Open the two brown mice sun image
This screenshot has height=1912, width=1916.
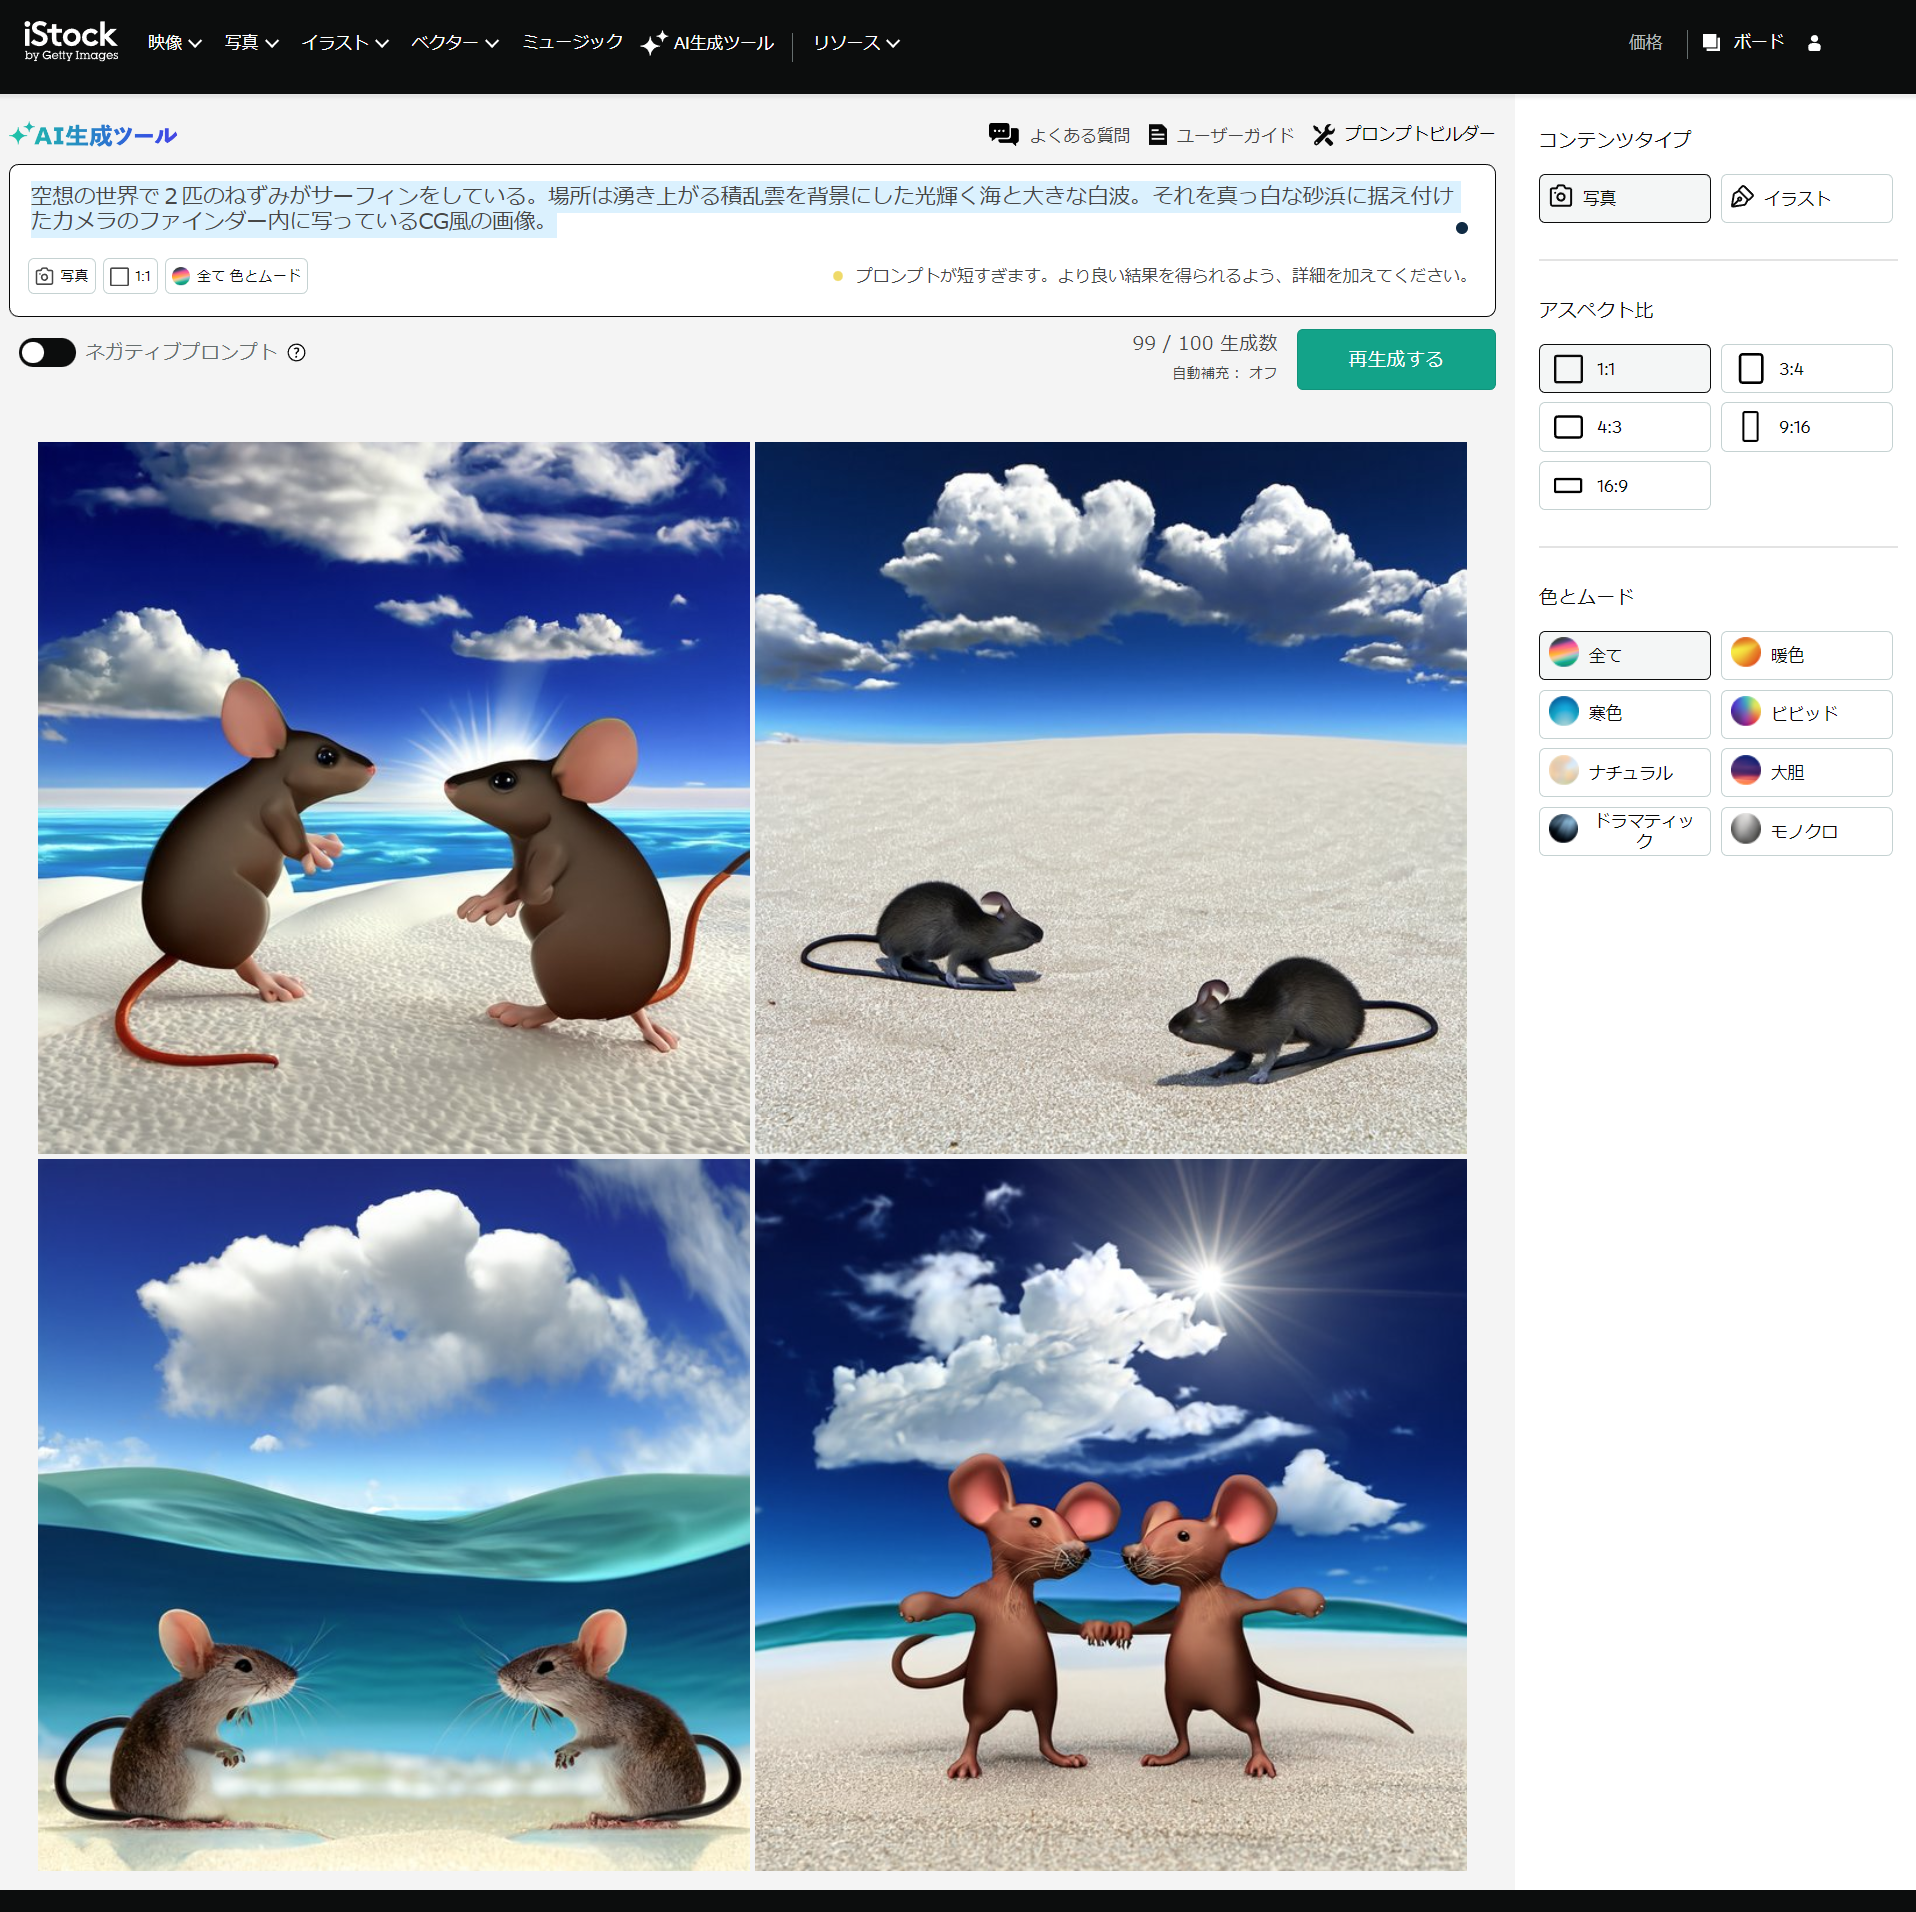(393, 797)
